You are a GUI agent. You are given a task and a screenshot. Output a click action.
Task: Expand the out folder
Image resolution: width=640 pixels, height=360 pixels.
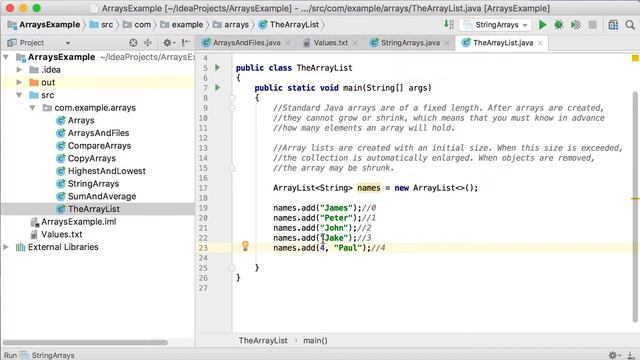(19, 82)
